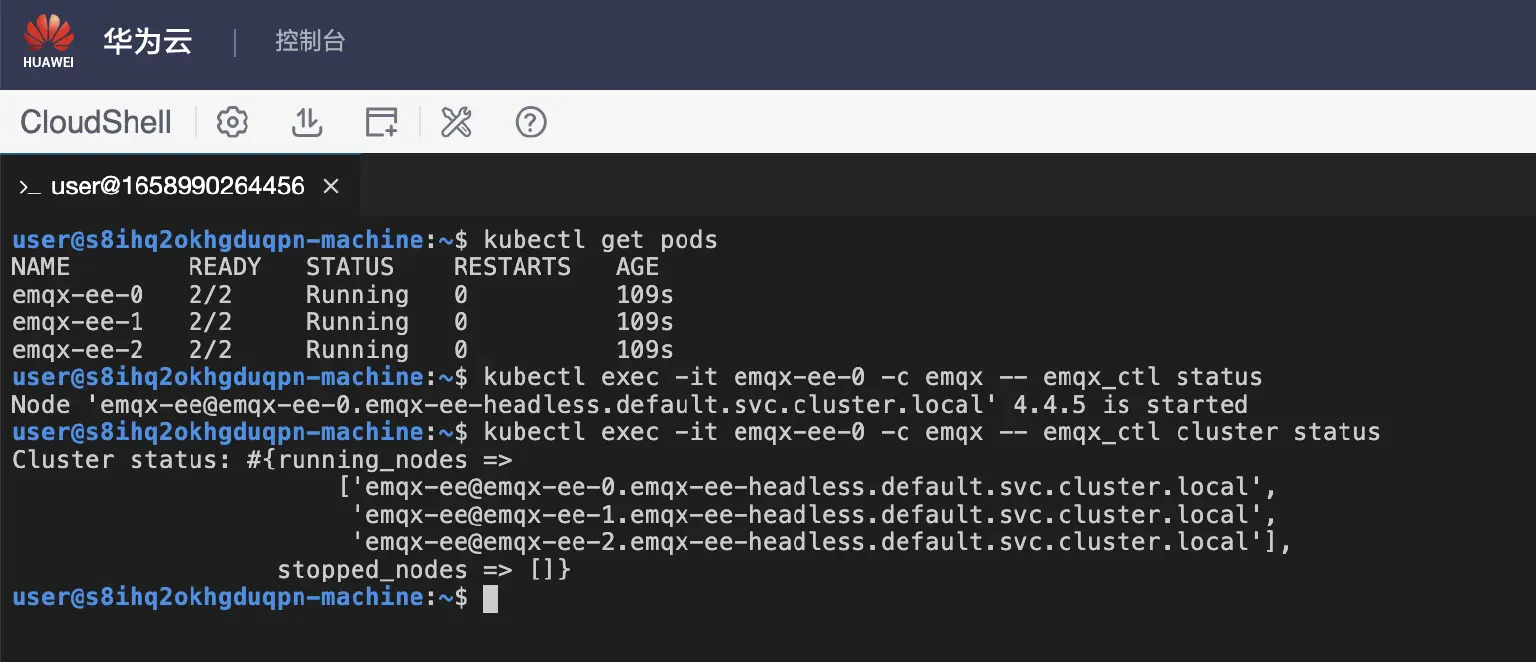
Task: Focus the terminal cursor at the last prompt
Action: [490, 598]
